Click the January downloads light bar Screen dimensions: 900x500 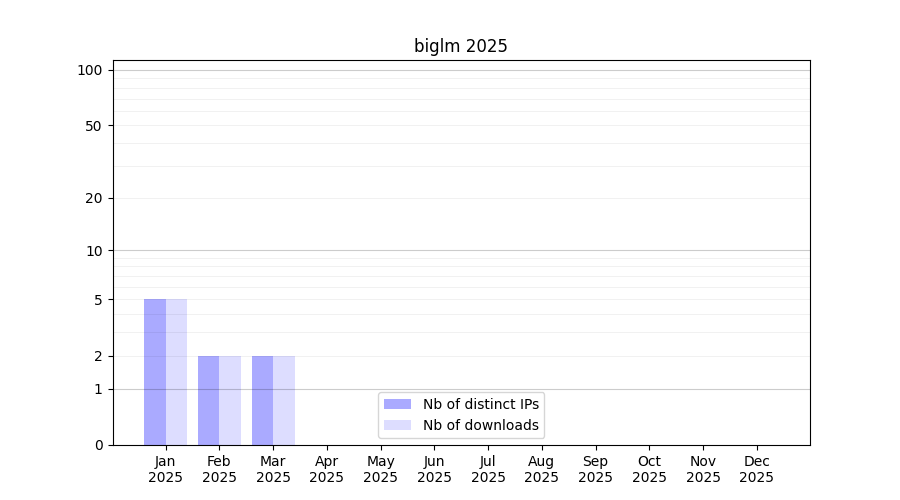(176, 372)
